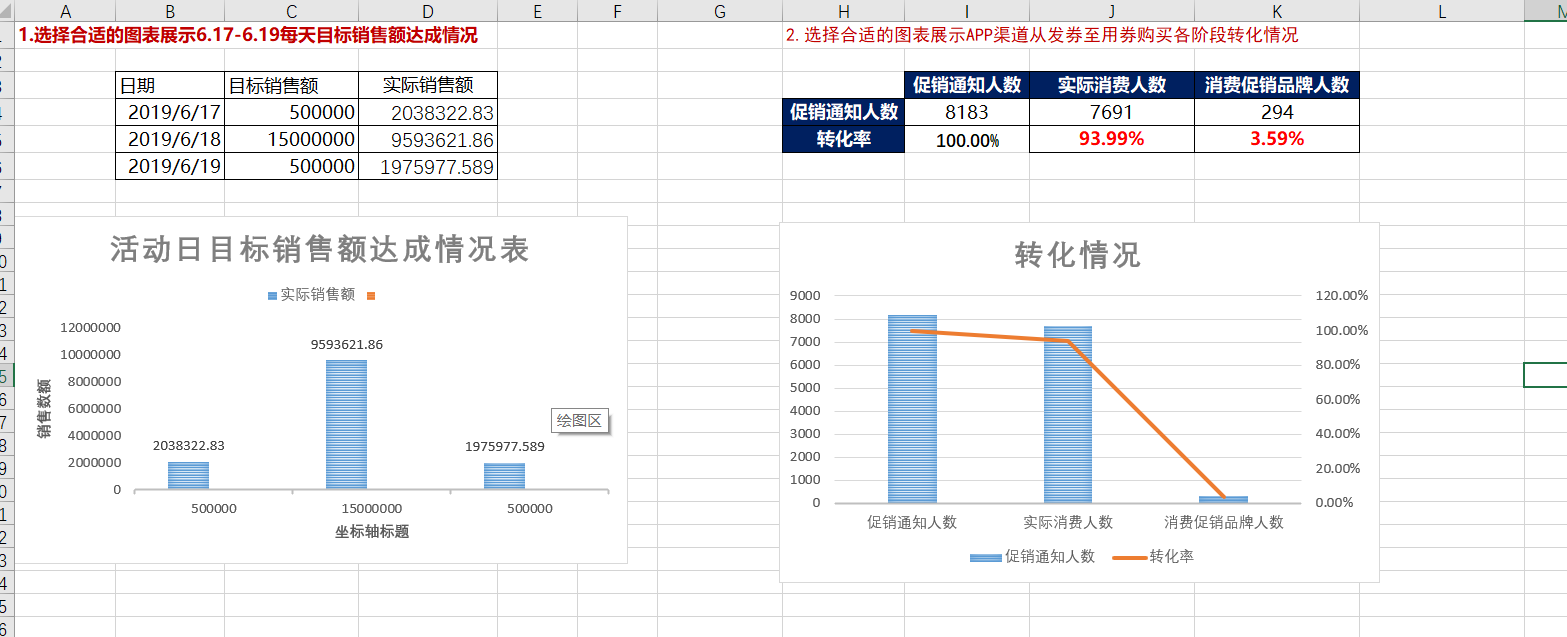Select the '目标销售额' header cell
This screenshot has width=1567, height=637.
[x=291, y=85]
